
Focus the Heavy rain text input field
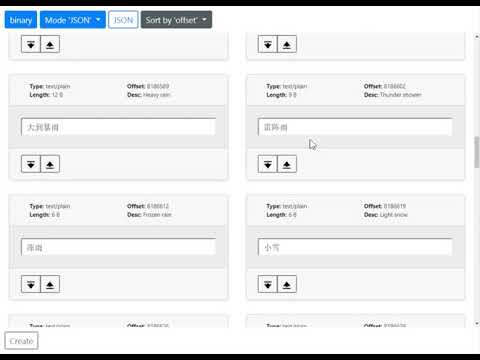click(x=118, y=127)
